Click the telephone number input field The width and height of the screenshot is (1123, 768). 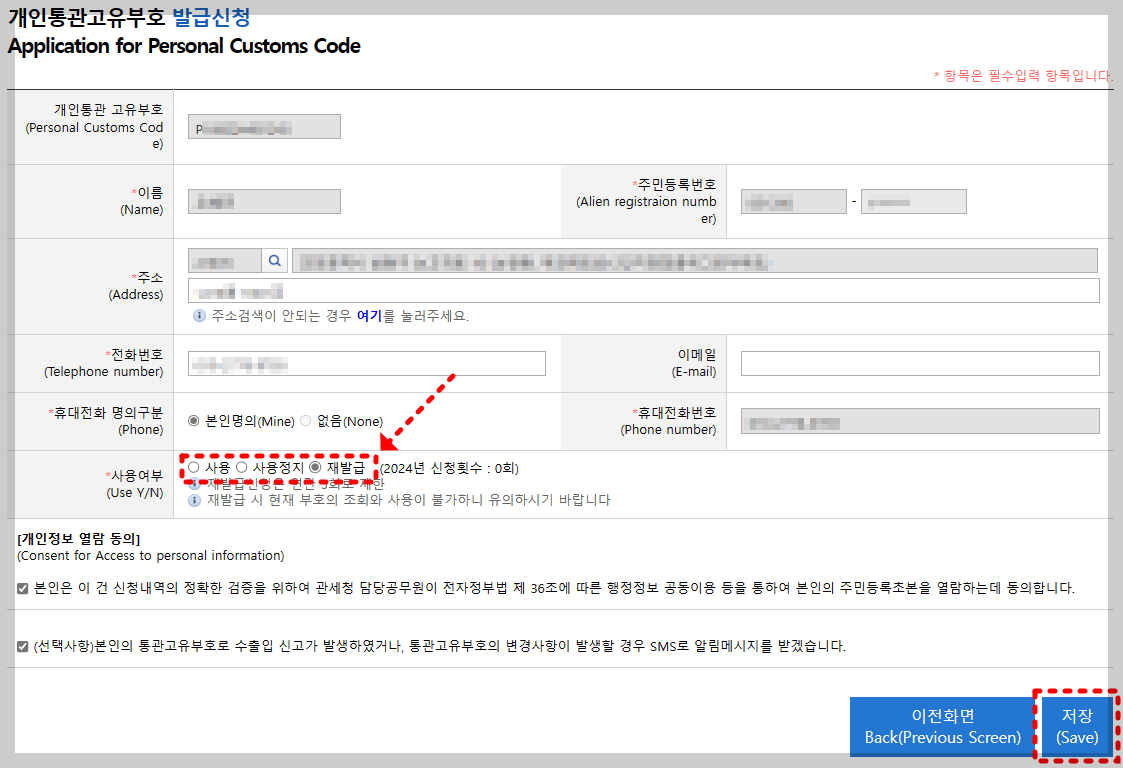[366, 363]
